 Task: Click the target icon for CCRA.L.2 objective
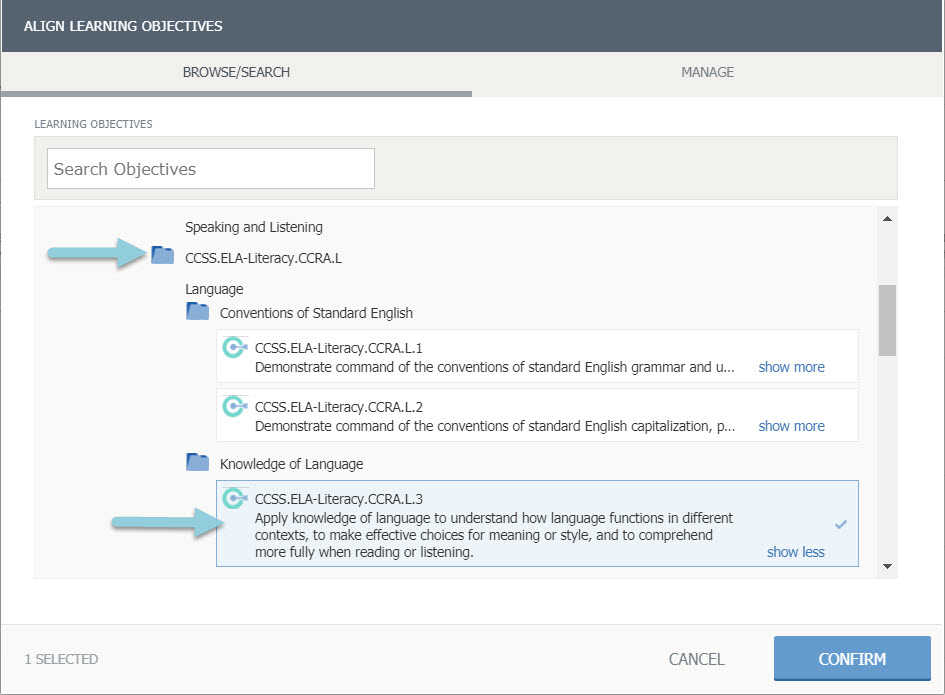pyautogui.click(x=234, y=406)
